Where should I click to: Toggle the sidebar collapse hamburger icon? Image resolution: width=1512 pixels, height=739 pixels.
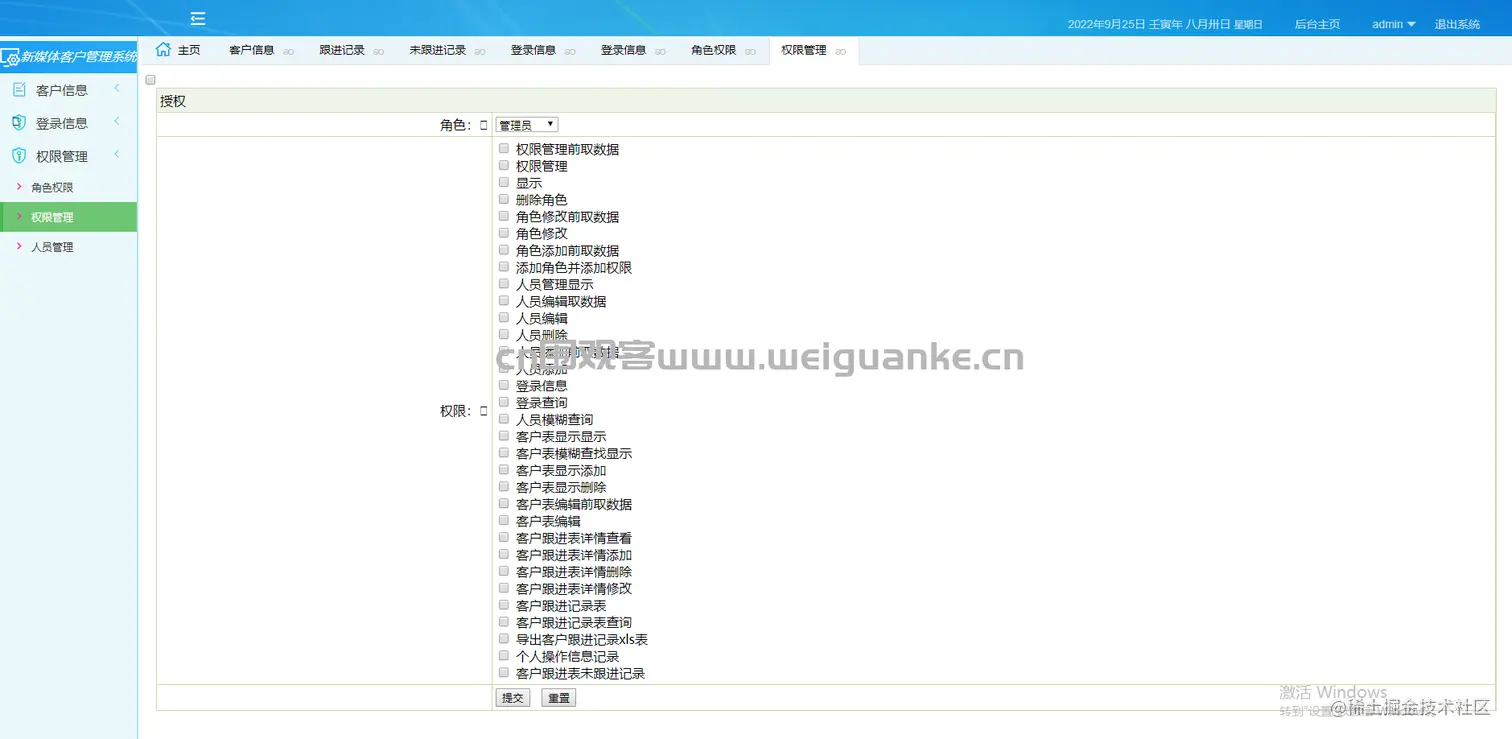(x=198, y=18)
